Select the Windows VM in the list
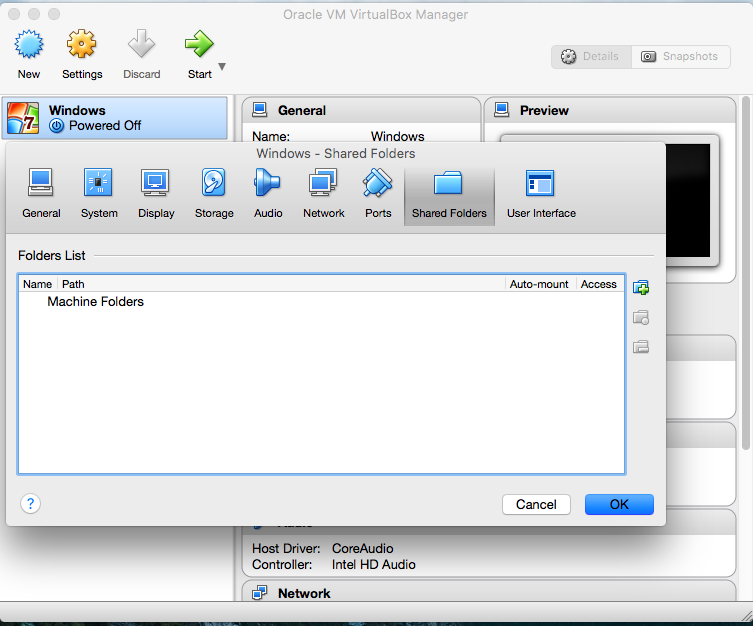 (114, 118)
